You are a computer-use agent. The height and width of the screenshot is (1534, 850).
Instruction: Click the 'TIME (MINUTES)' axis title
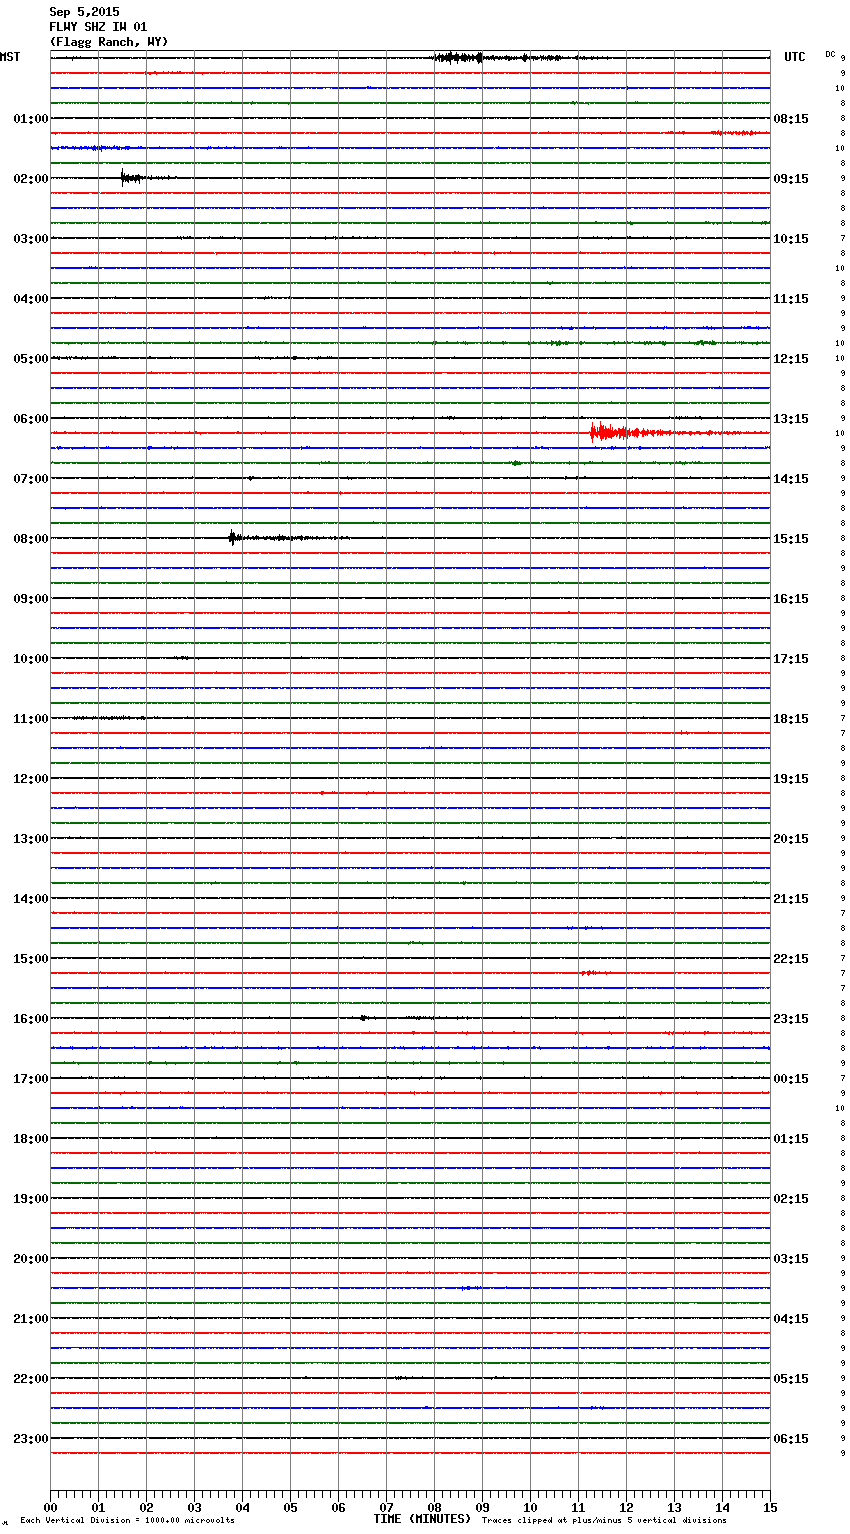[x=422, y=1519]
